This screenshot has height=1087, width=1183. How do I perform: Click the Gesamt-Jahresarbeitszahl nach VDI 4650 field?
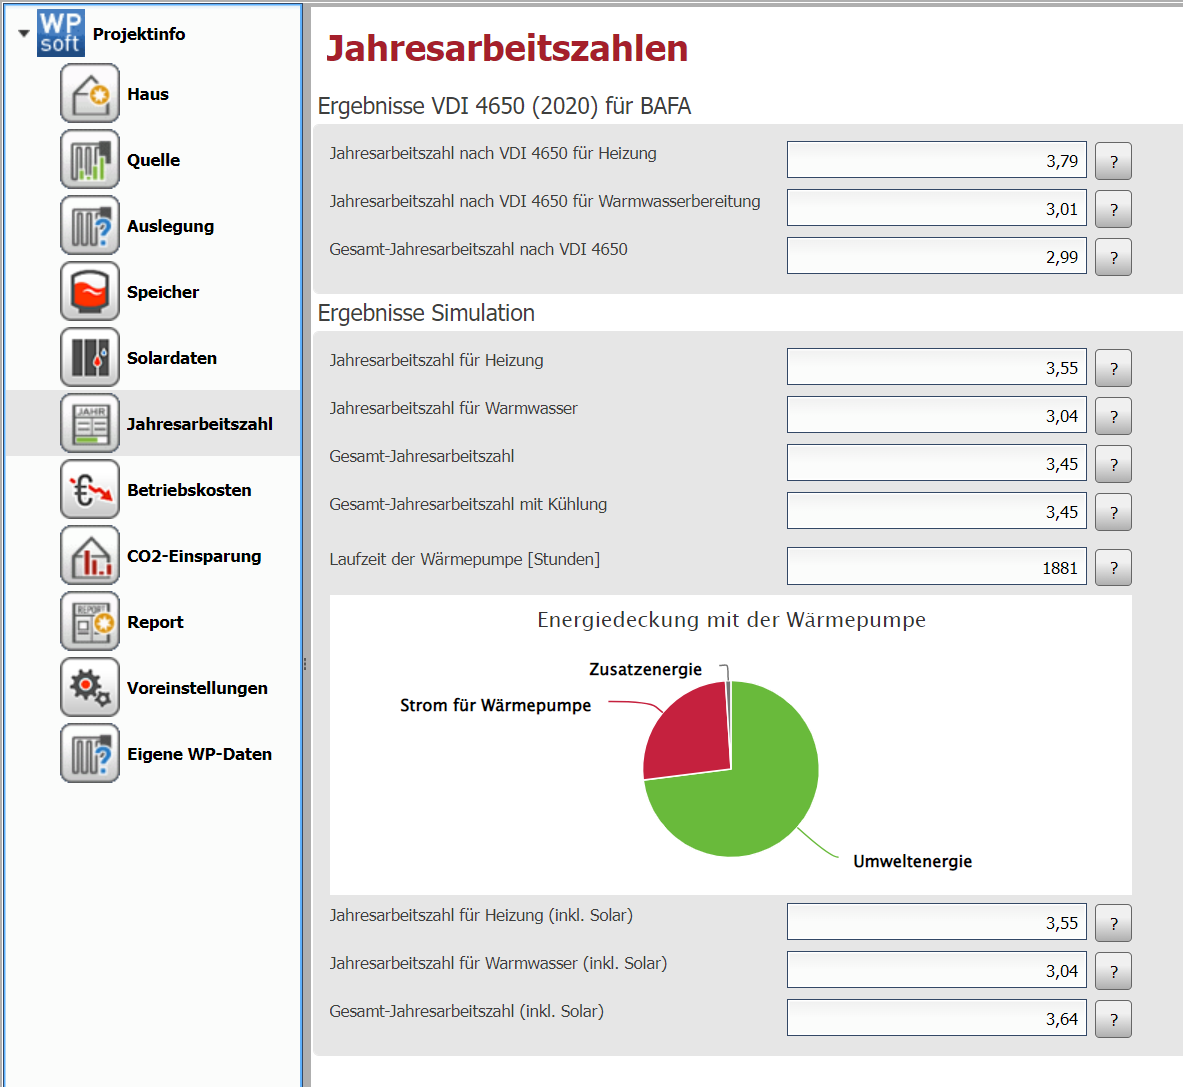[936, 257]
